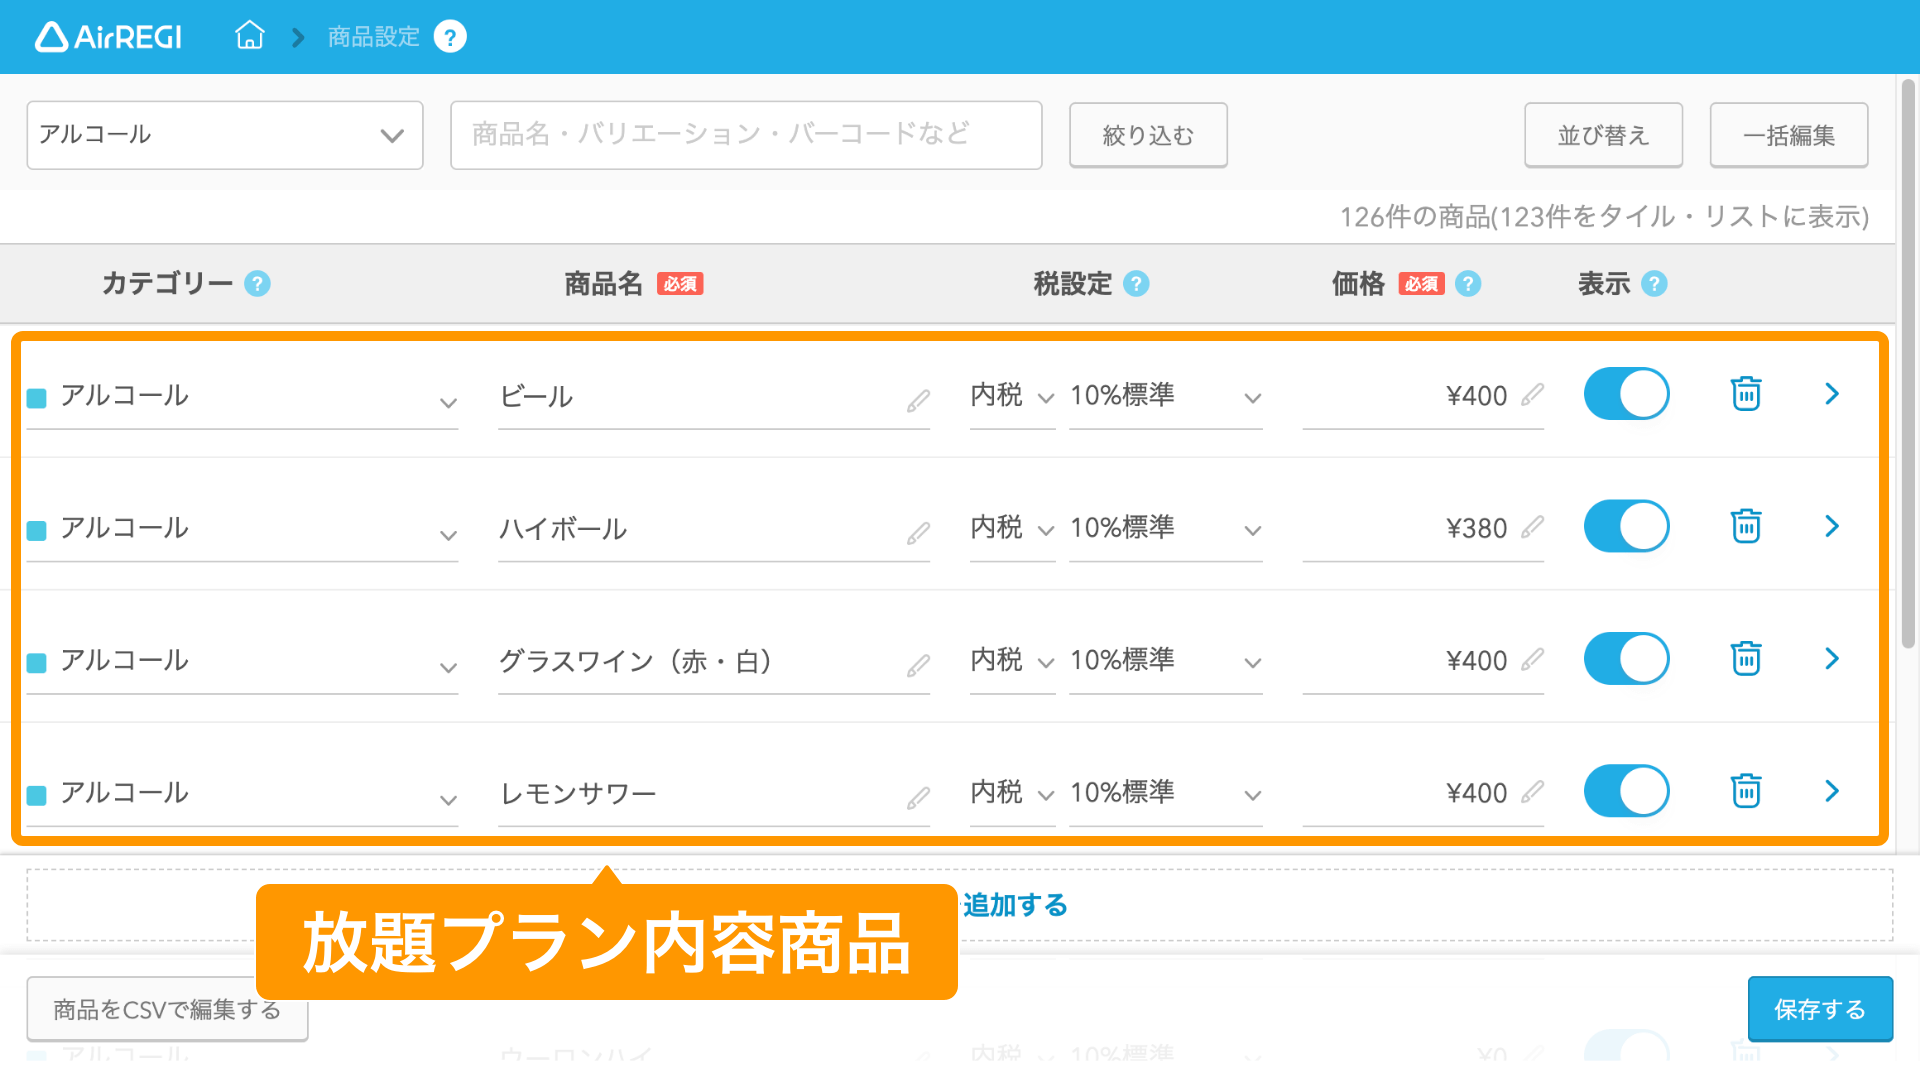This screenshot has height=1068, width=1920.
Task: Open ビール details arrow
Action: (x=1832, y=394)
